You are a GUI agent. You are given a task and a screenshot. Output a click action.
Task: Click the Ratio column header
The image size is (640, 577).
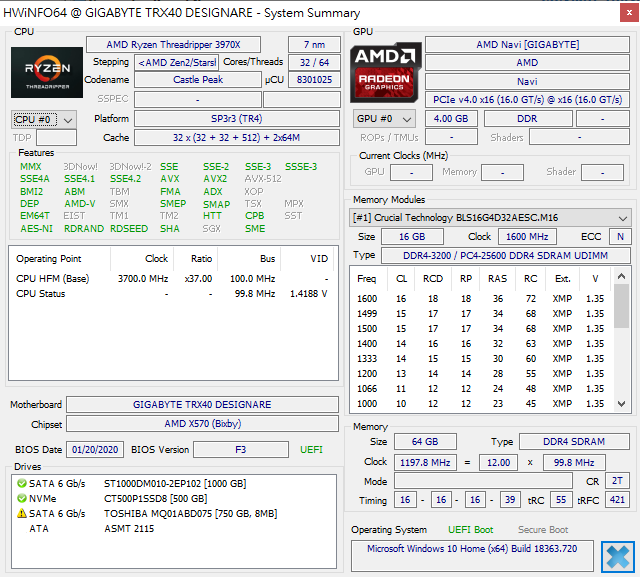click(x=196, y=259)
